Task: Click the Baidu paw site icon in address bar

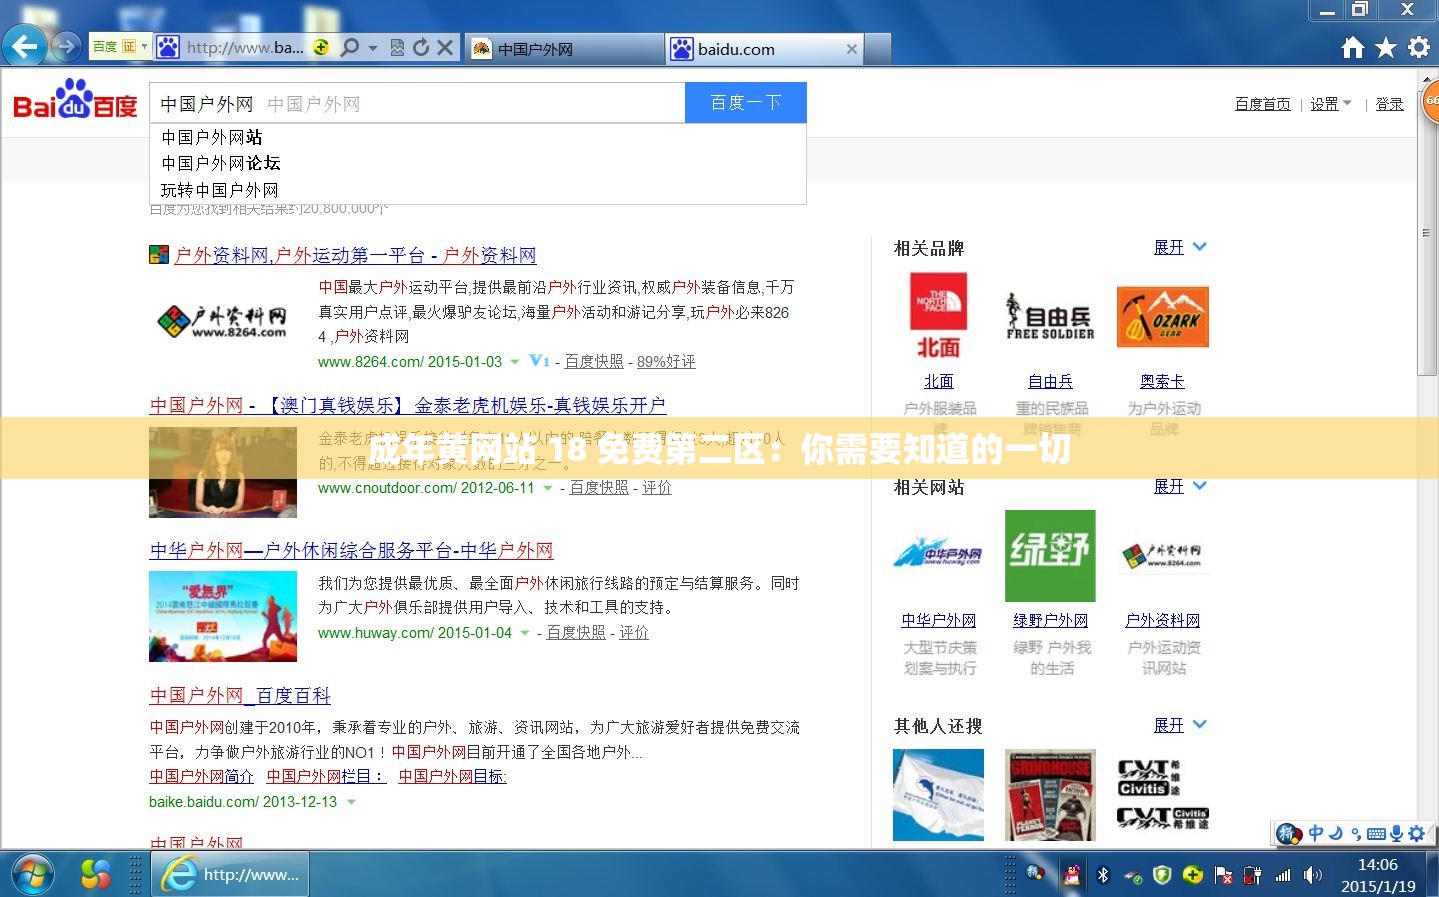Action: point(168,47)
